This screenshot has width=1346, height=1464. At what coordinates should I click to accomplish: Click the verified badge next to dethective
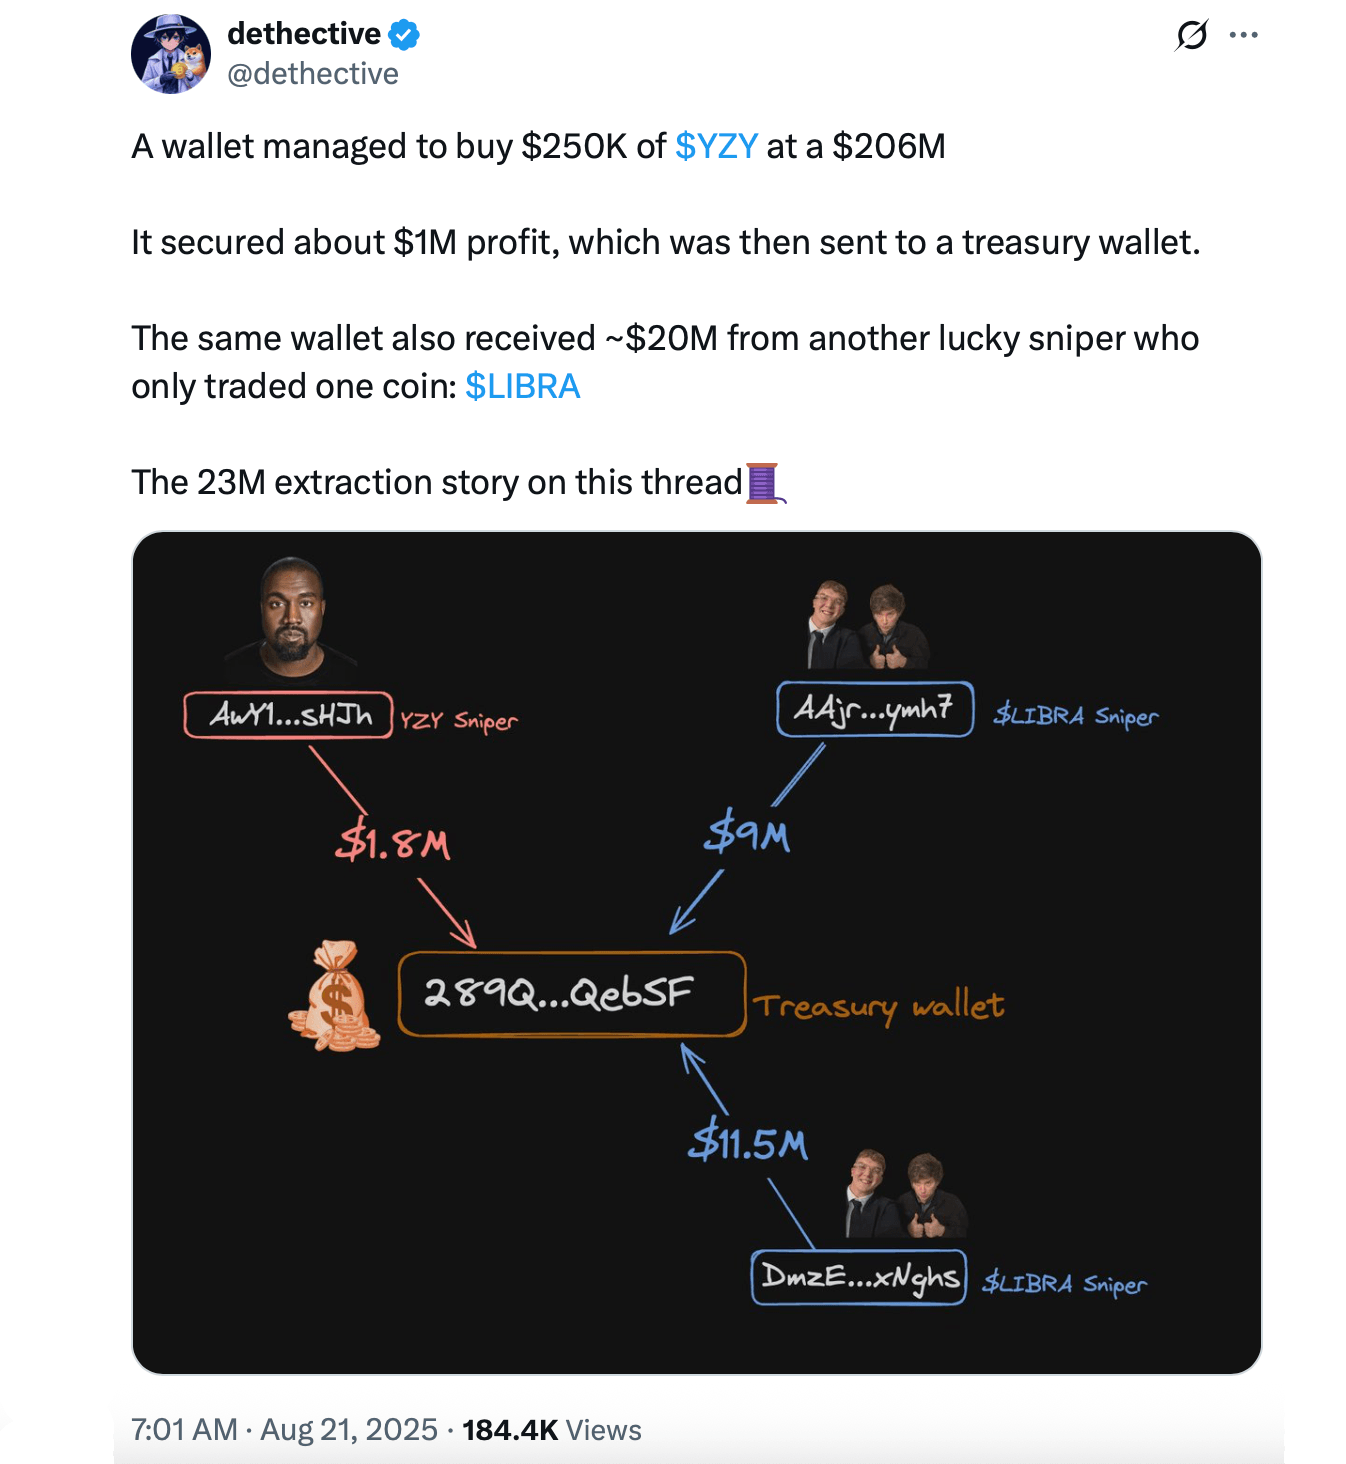pos(403,33)
